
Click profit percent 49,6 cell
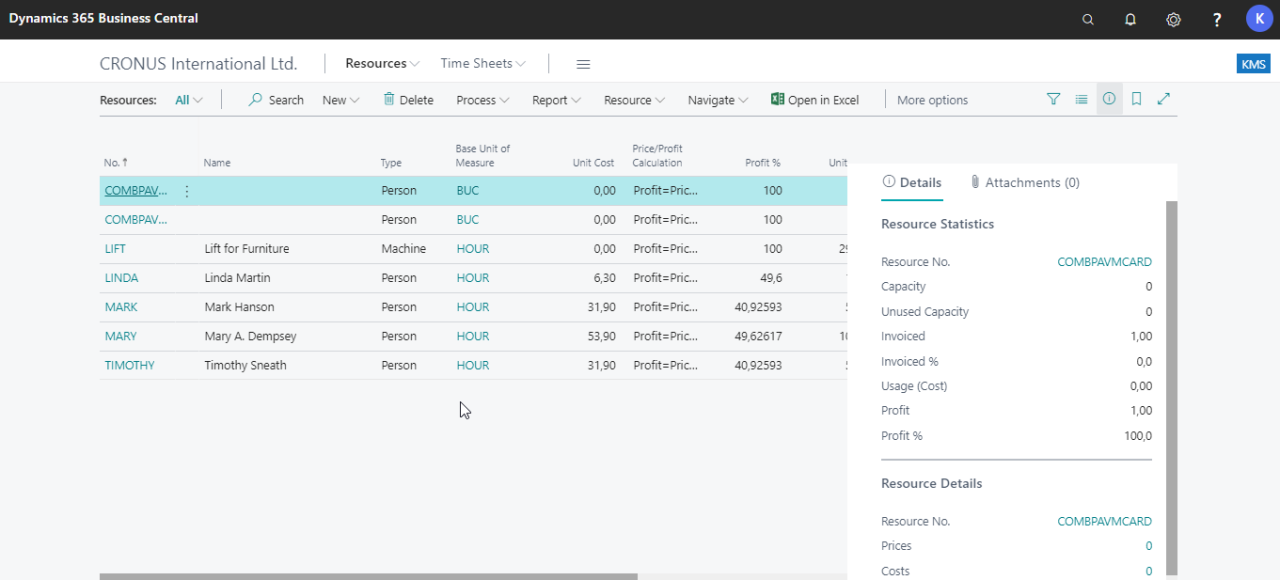click(772, 278)
